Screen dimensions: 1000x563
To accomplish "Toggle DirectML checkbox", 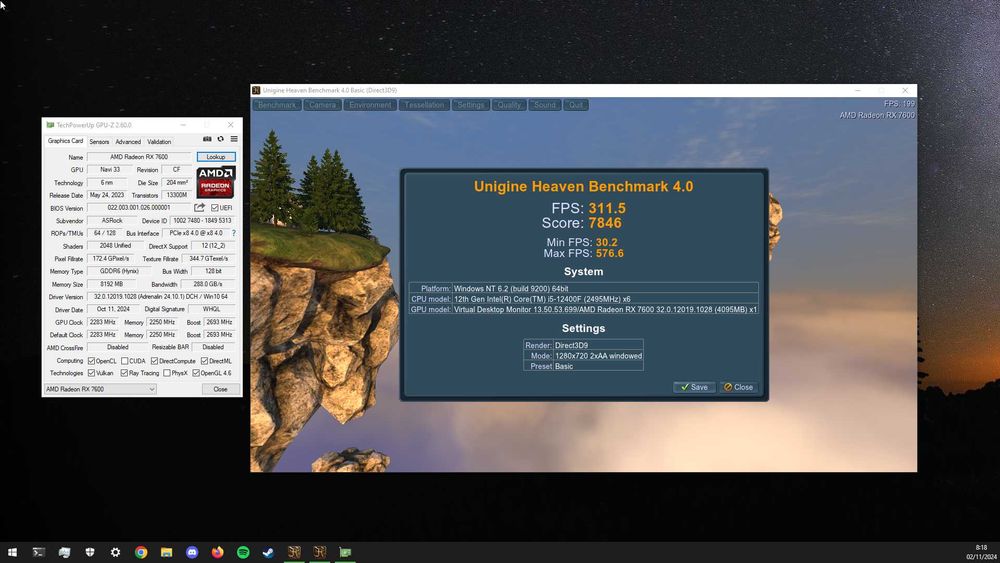I will [x=204, y=361].
